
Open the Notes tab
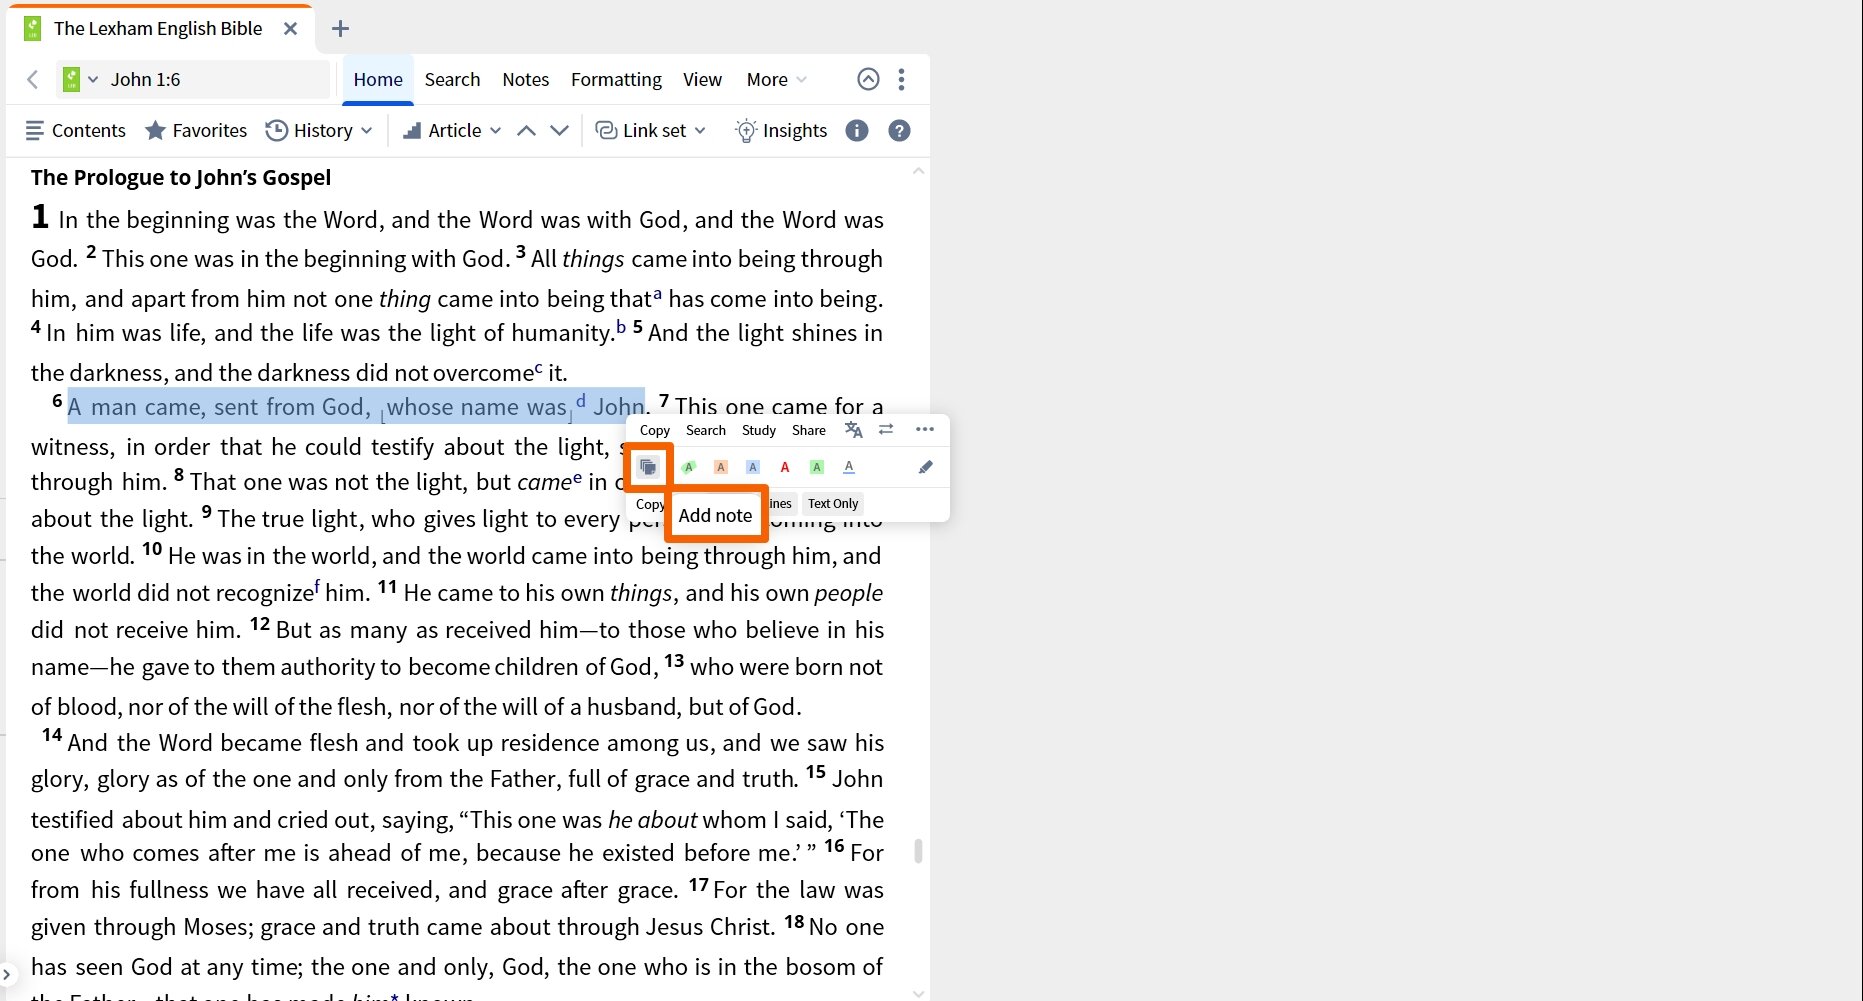[526, 80]
